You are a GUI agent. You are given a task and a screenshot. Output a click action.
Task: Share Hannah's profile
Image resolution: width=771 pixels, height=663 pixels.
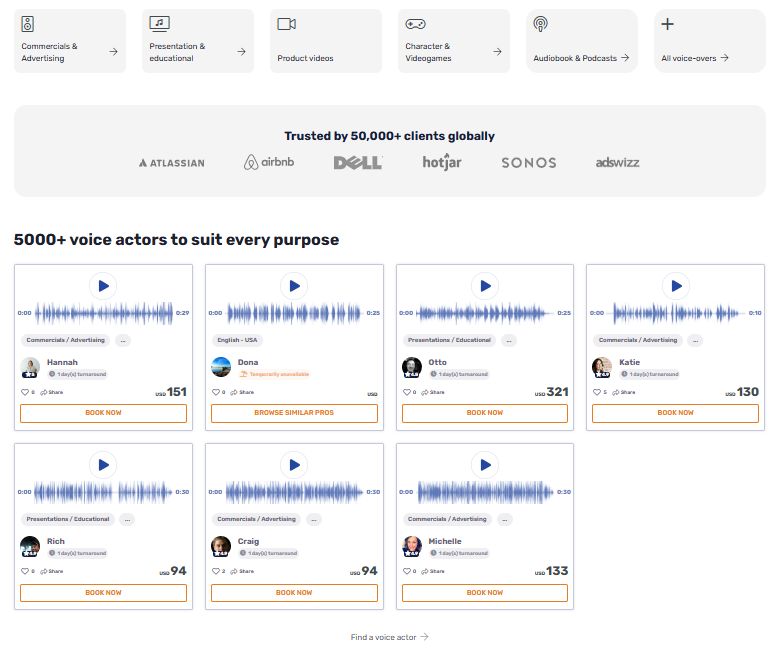pyautogui.click(x=52, y=392)
